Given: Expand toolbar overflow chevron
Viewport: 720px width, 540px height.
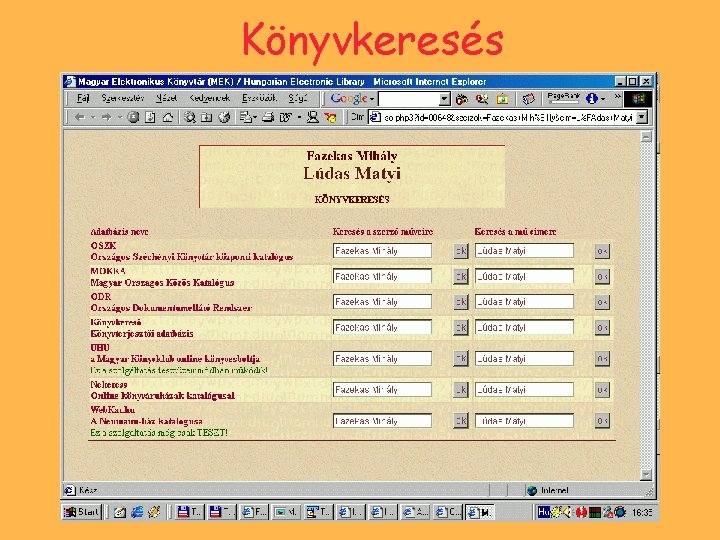Looking at the screenshot, I should 617,97.
